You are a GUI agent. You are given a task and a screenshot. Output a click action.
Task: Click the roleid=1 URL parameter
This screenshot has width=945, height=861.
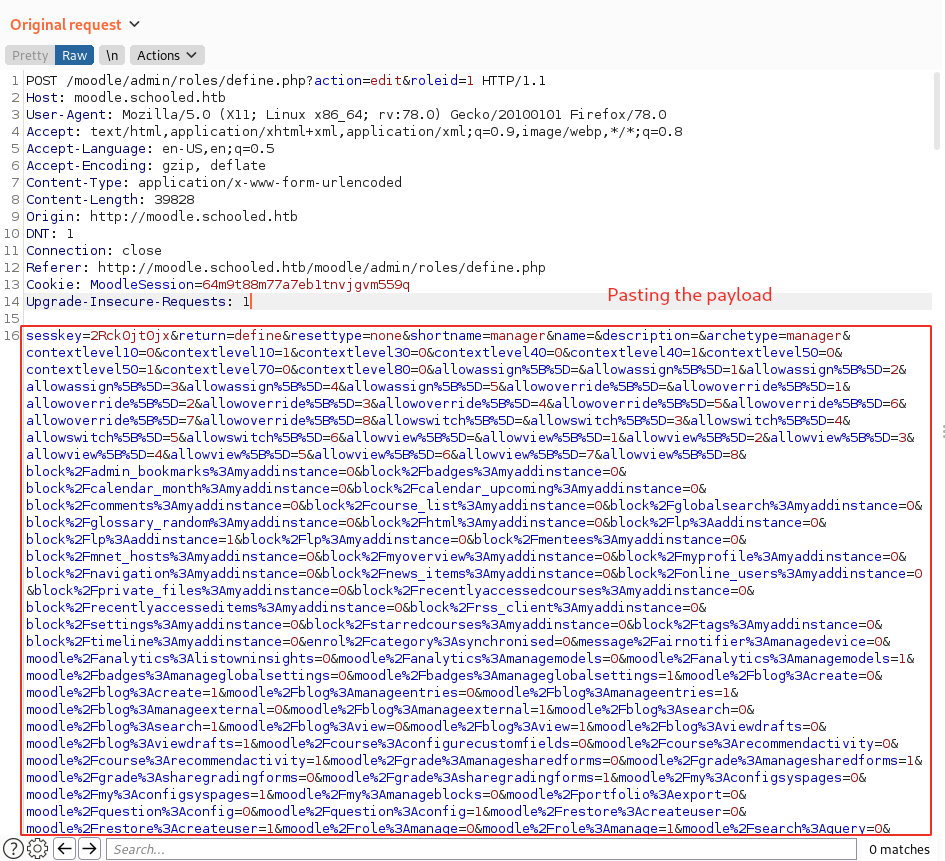[442, 81]
